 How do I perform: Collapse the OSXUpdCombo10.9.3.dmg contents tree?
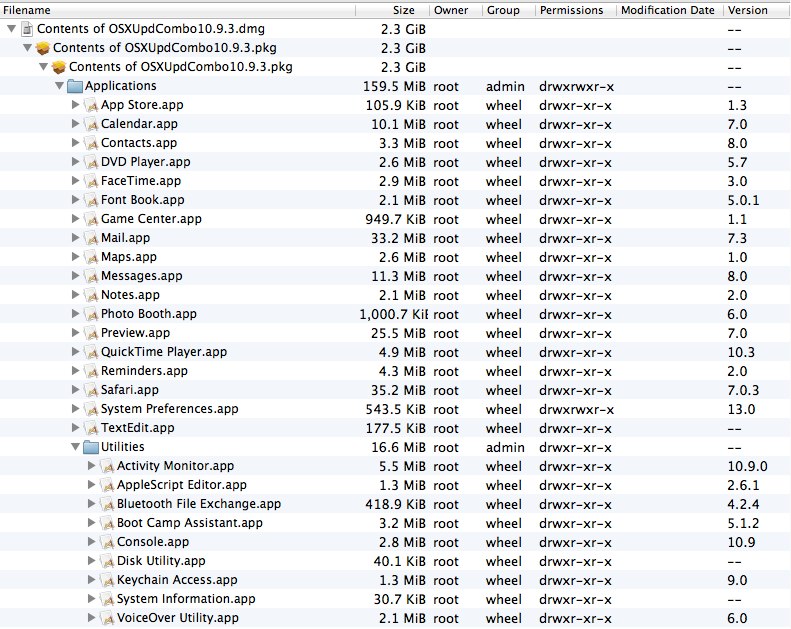[x=12, y=29]
